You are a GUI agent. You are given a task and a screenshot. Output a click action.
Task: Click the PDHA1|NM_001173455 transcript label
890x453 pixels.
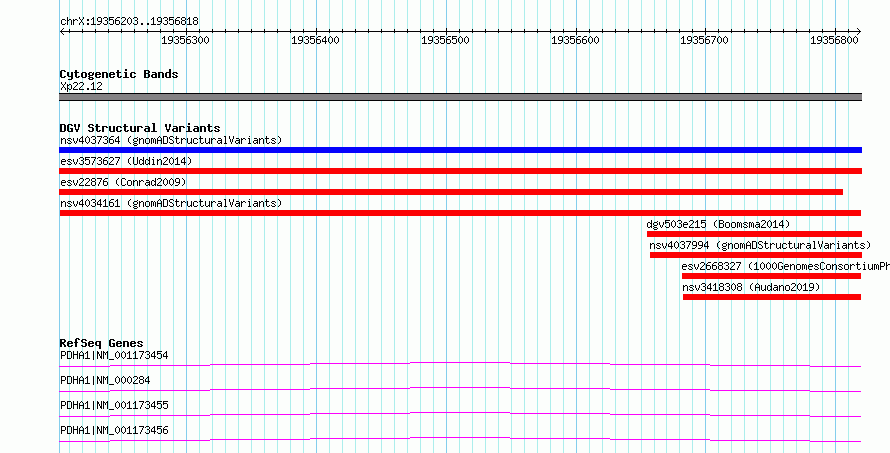114,405
